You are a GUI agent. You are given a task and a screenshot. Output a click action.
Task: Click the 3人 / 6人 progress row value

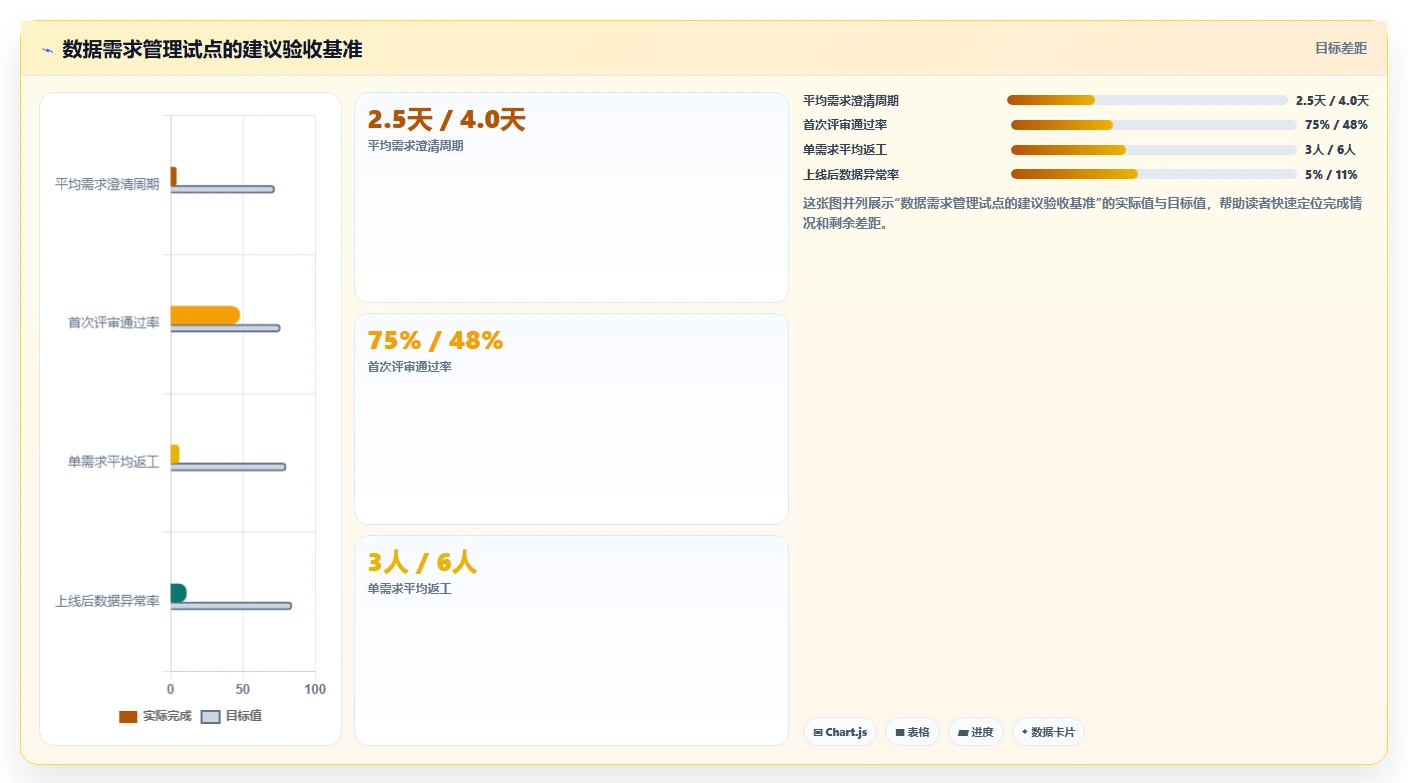click(1330, 150)
